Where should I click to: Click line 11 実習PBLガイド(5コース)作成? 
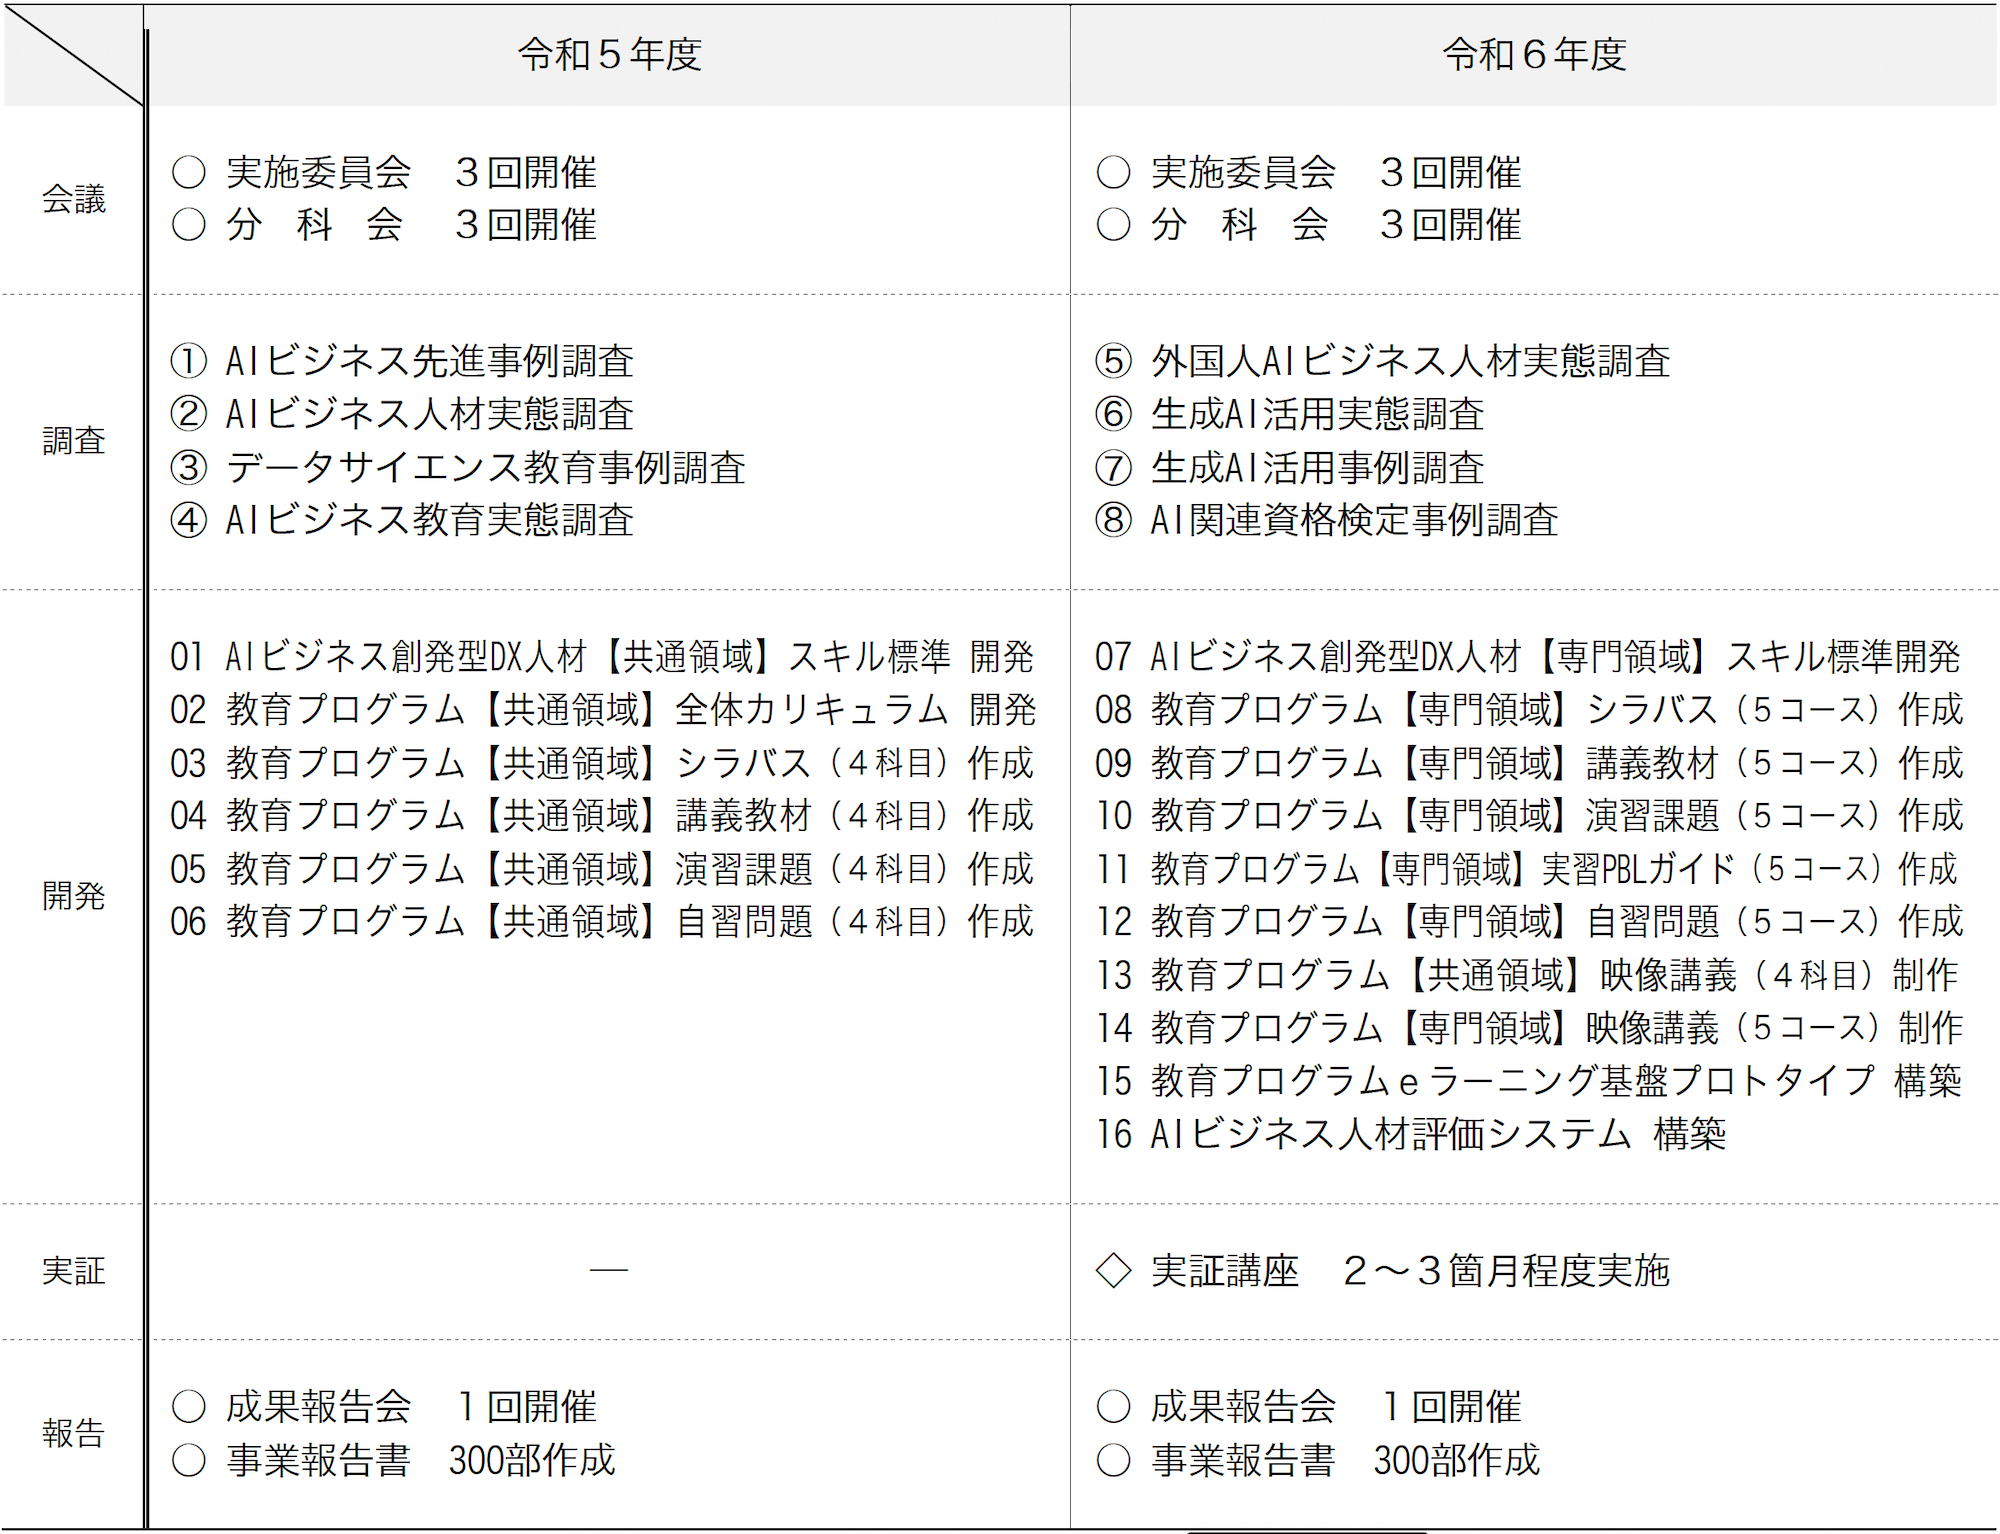[1527, 869]
